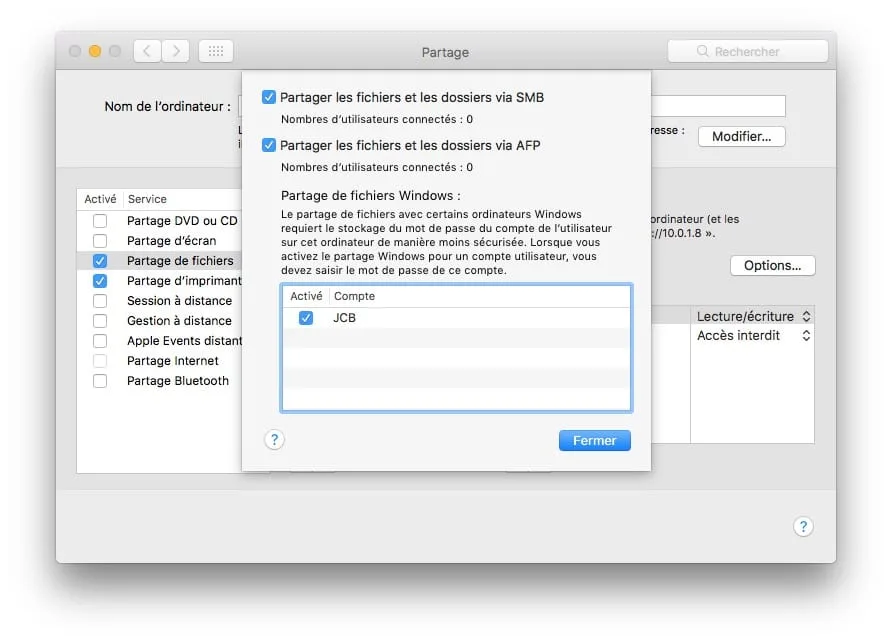Screen dimensions: 892x643
Task: Click the magnifier icon in Rechercher field
Action: click(703, 51)
